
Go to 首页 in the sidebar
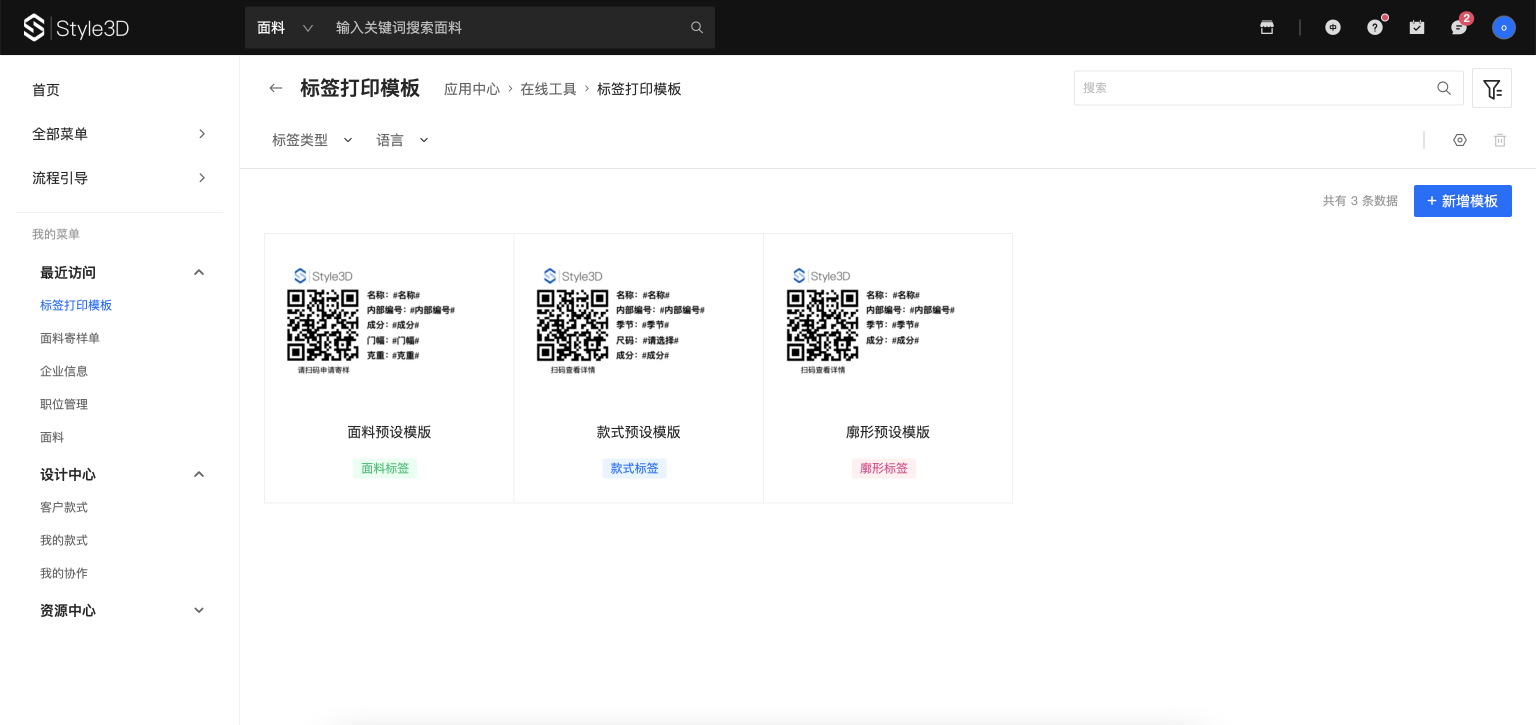46,90
